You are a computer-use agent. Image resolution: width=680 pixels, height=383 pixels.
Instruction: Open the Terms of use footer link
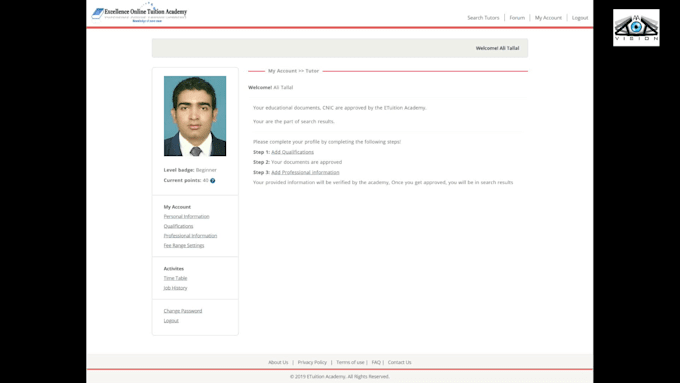(350, 362)
